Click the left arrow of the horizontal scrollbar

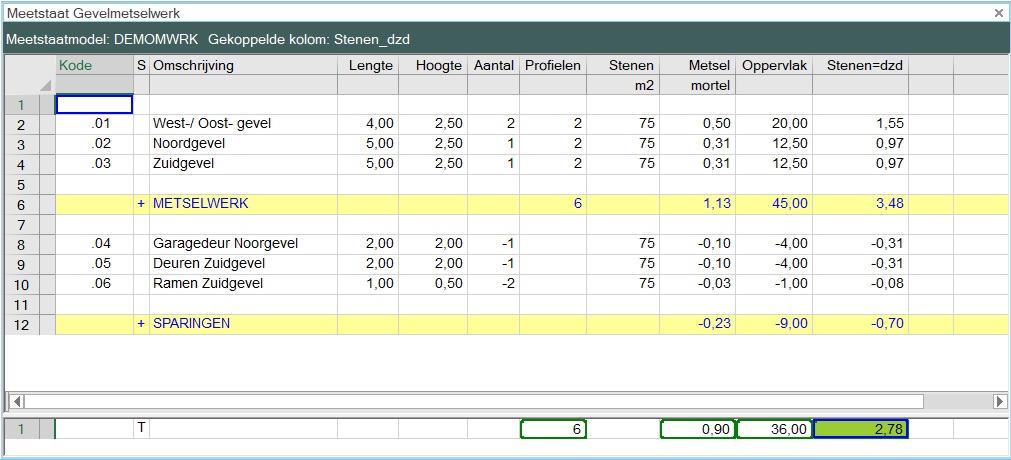click(x=15, y=401)
